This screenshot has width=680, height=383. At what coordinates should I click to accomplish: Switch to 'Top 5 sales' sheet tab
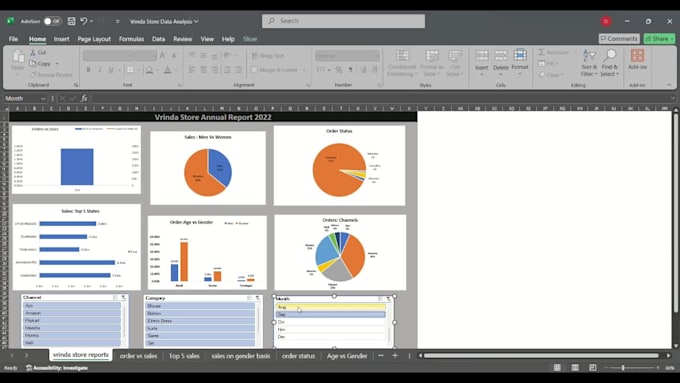point(184,356)
